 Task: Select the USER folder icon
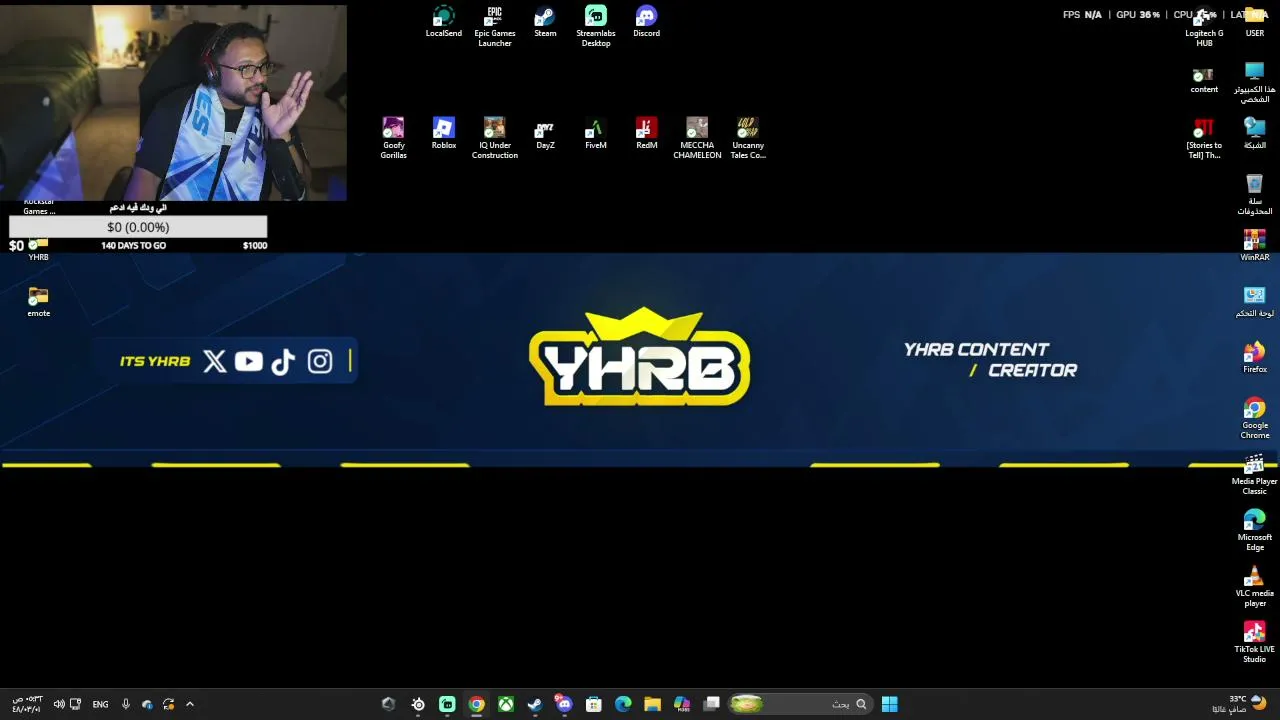pyautogui.click(x=1255, y=22)
